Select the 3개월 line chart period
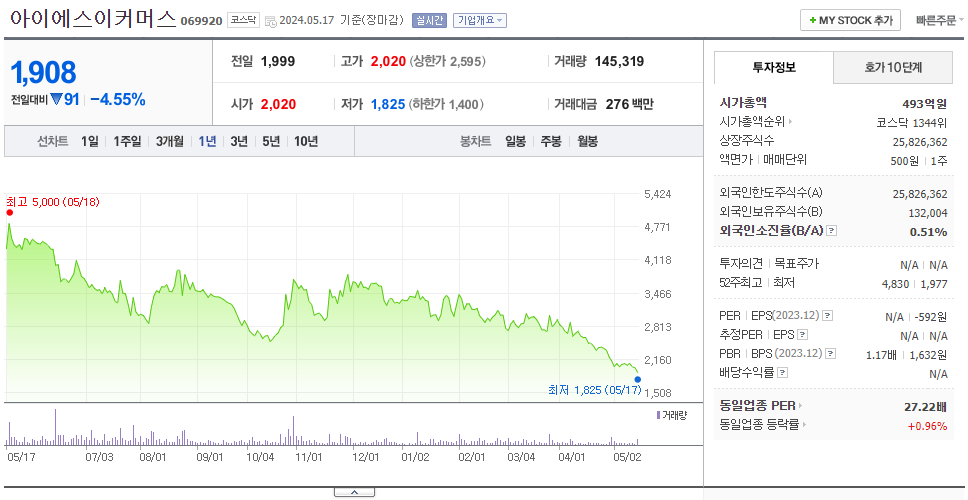The image size is (968, 500). [169, 141]
